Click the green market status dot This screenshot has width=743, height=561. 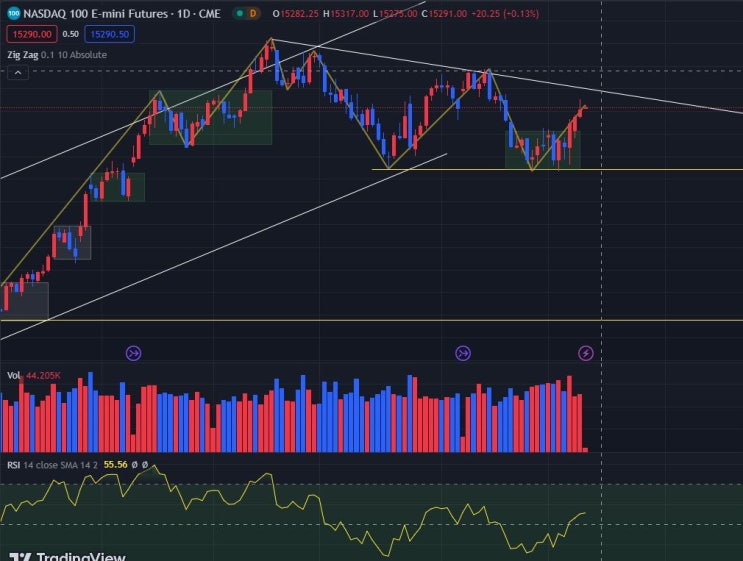point(240,14)
